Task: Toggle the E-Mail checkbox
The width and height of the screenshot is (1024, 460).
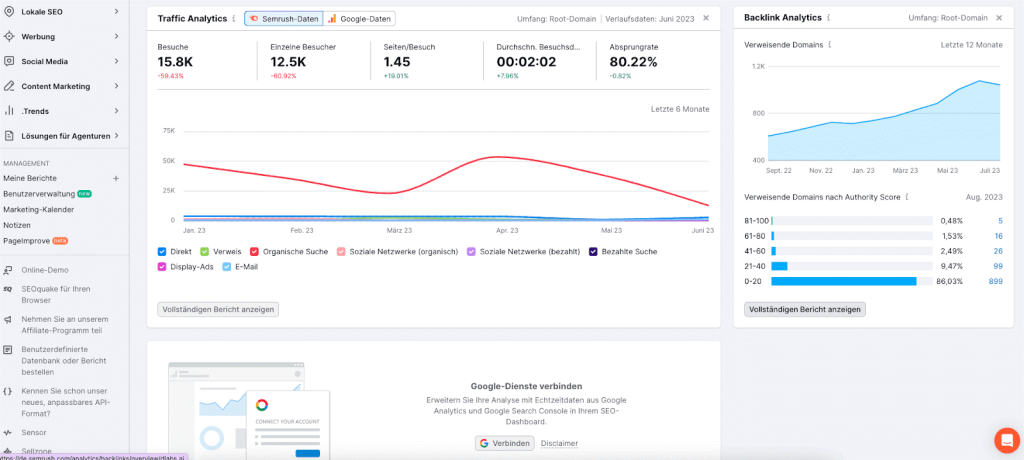Action: tap(227, 267)
